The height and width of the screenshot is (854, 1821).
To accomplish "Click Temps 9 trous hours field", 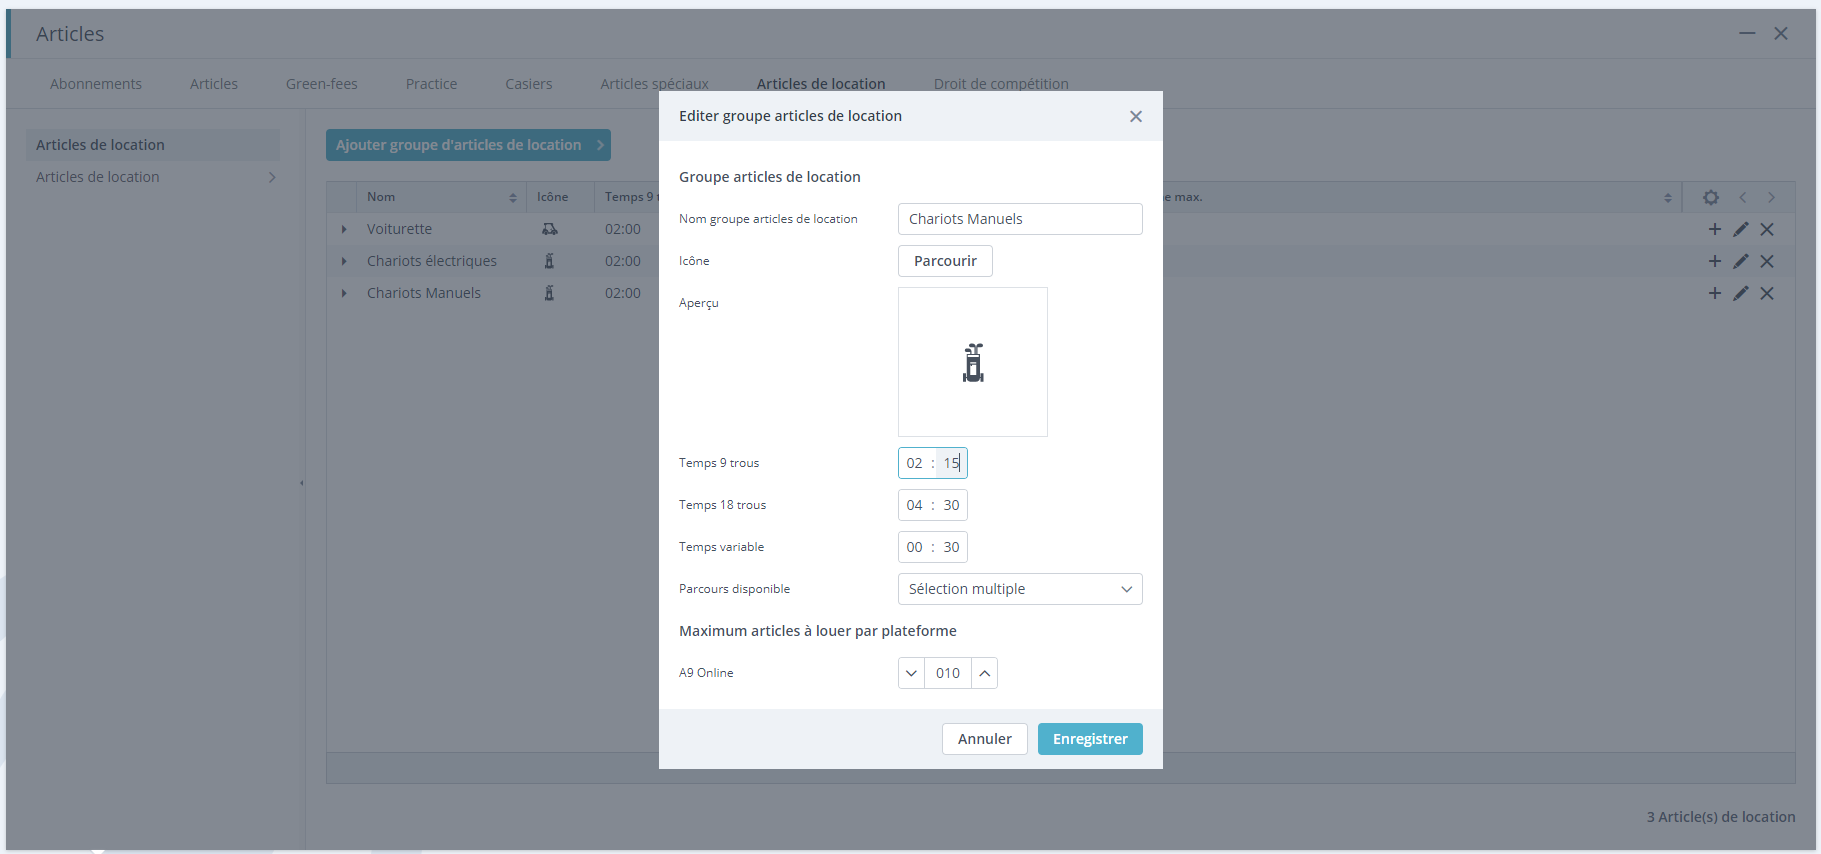I will pyautogui.click(x=914, y=463).
